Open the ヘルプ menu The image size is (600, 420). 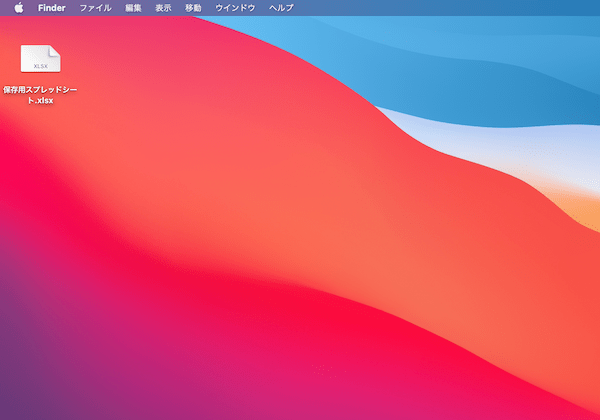point(281,8)
